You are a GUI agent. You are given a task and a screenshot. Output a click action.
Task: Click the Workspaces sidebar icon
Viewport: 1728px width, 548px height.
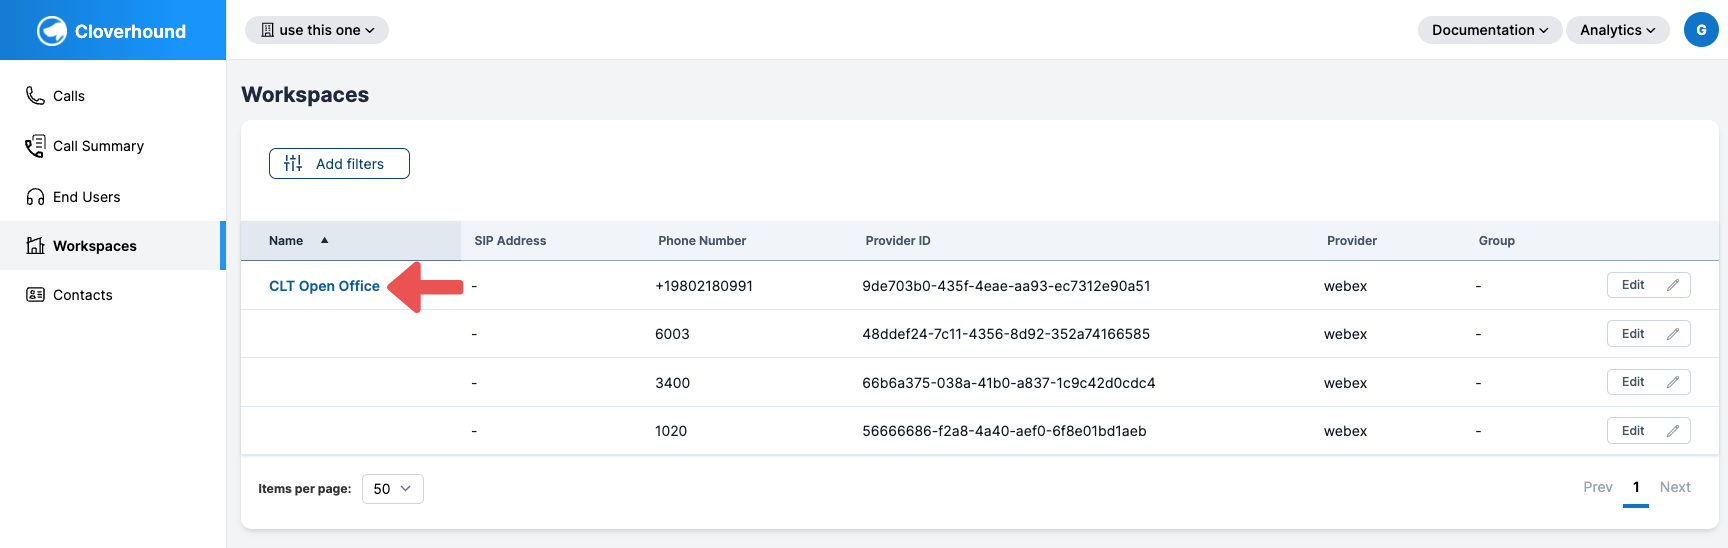(35, 245)
